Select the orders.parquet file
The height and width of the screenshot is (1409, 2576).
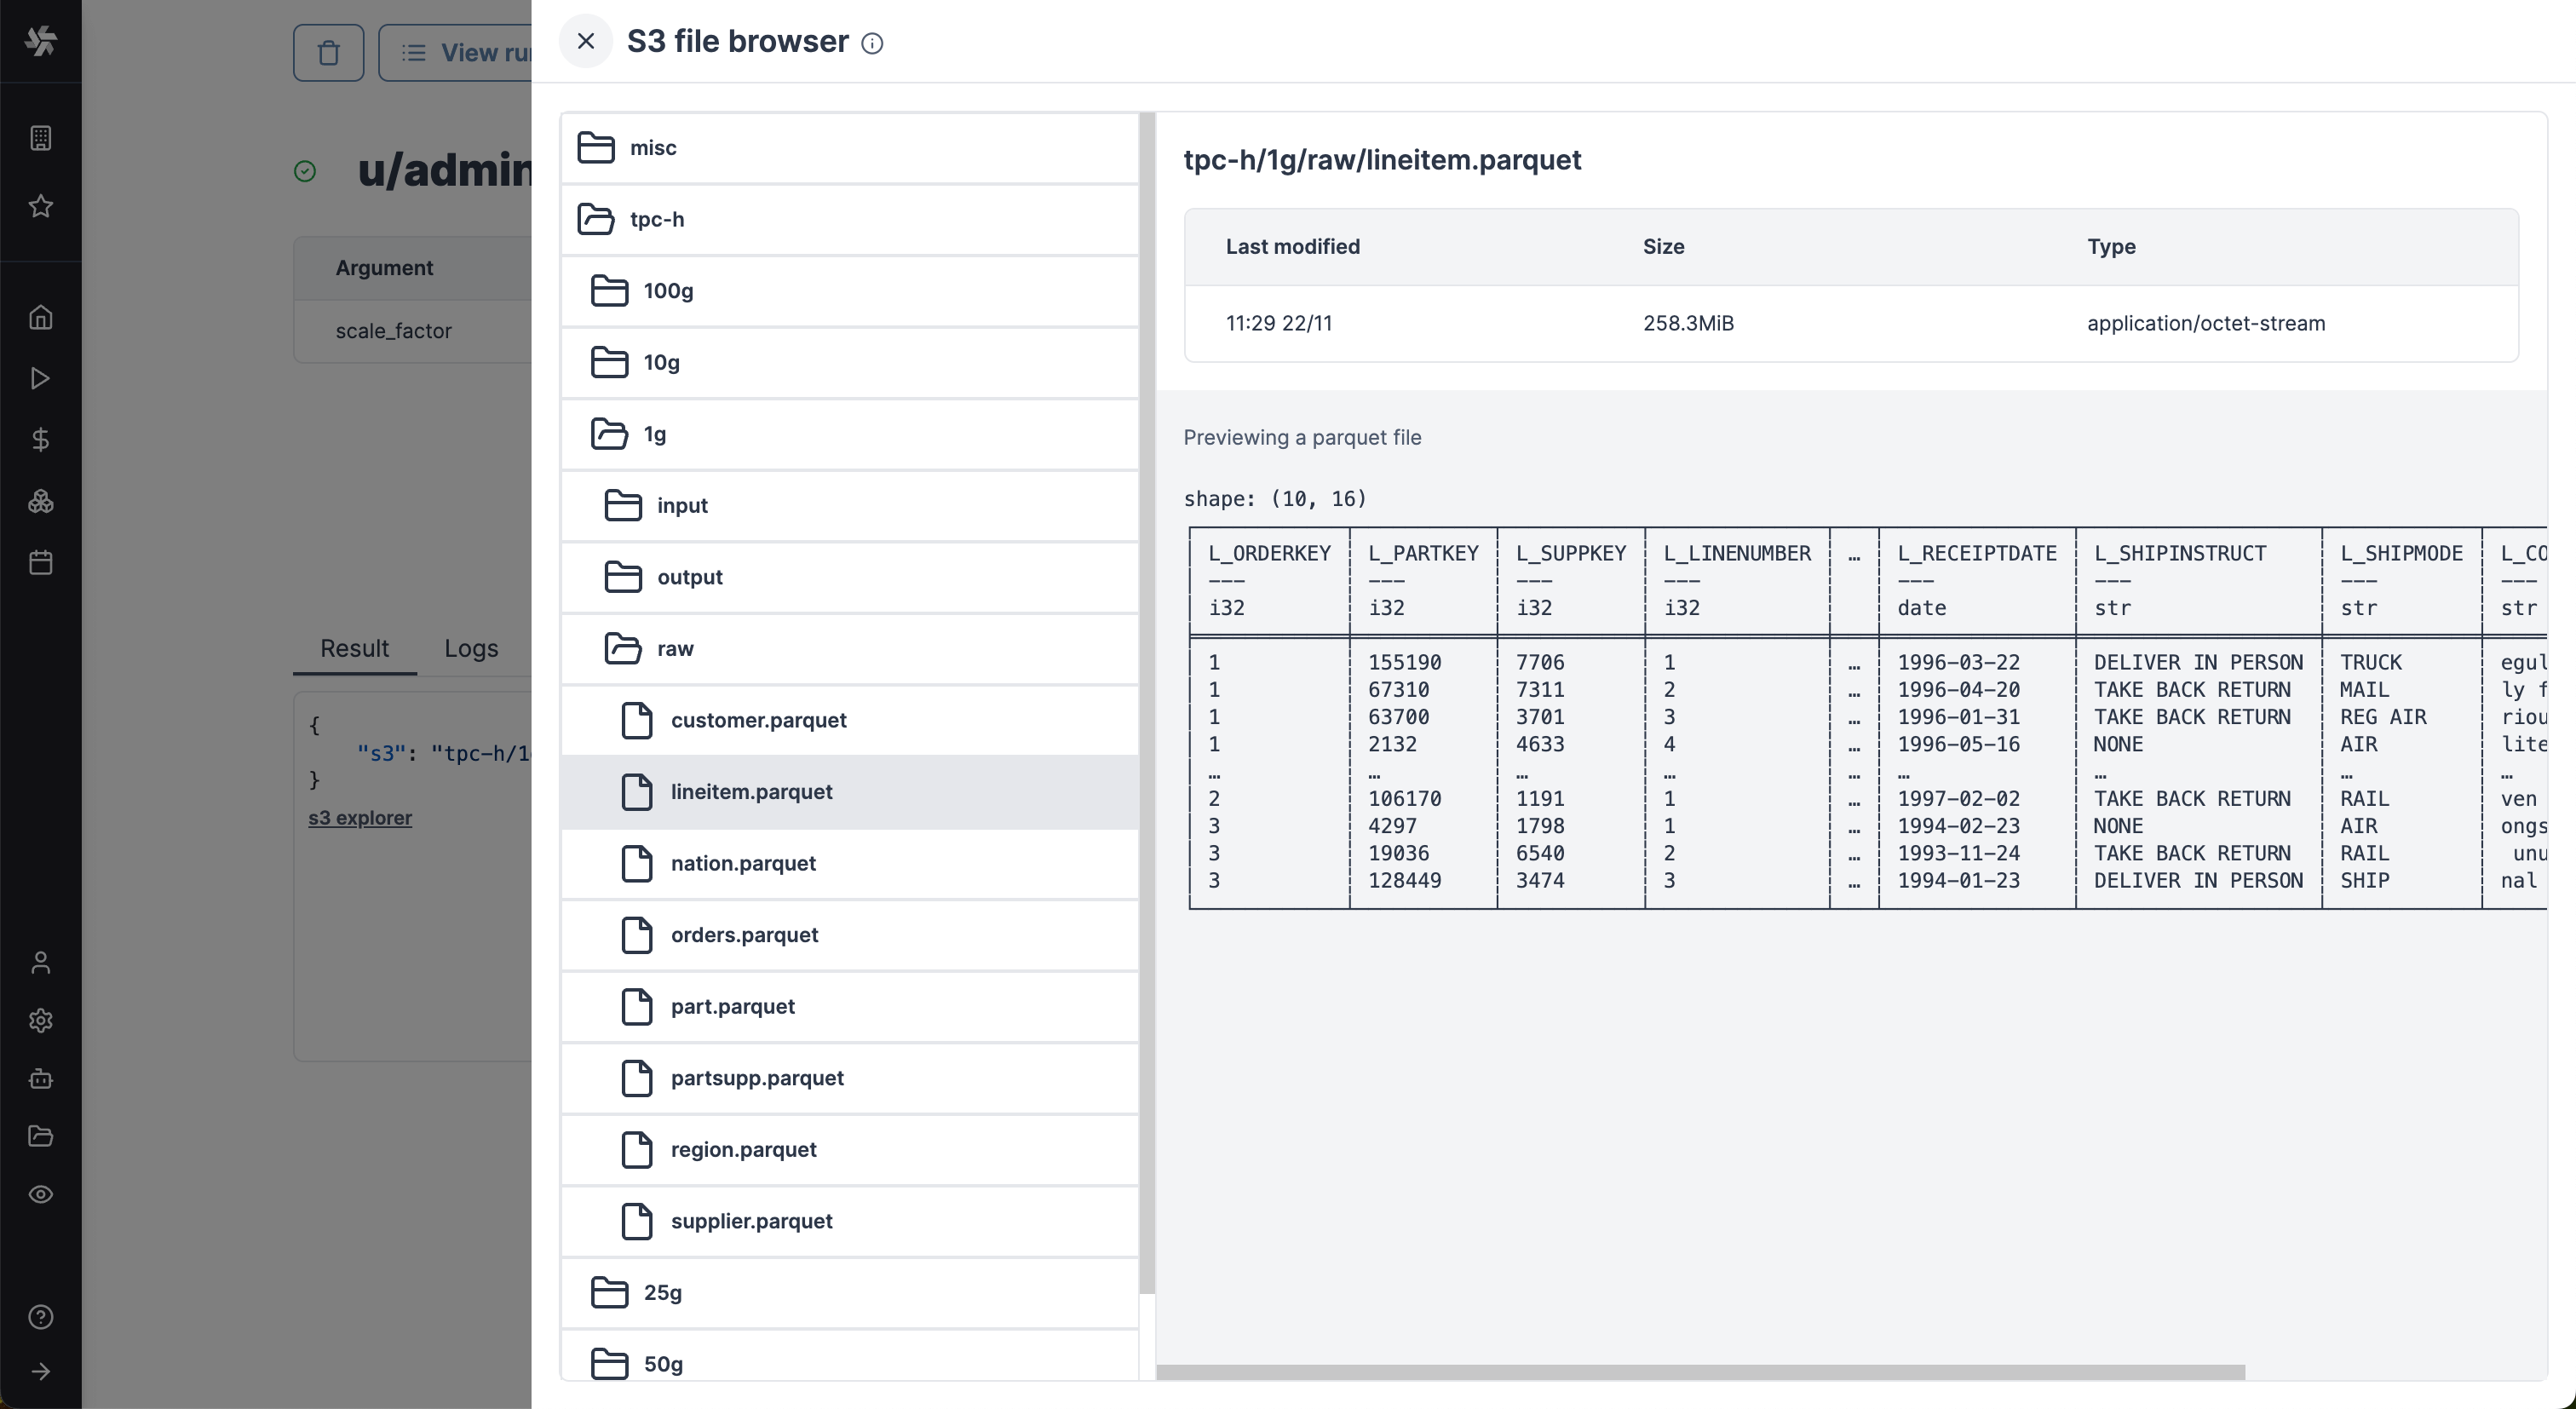pos(743,935)
